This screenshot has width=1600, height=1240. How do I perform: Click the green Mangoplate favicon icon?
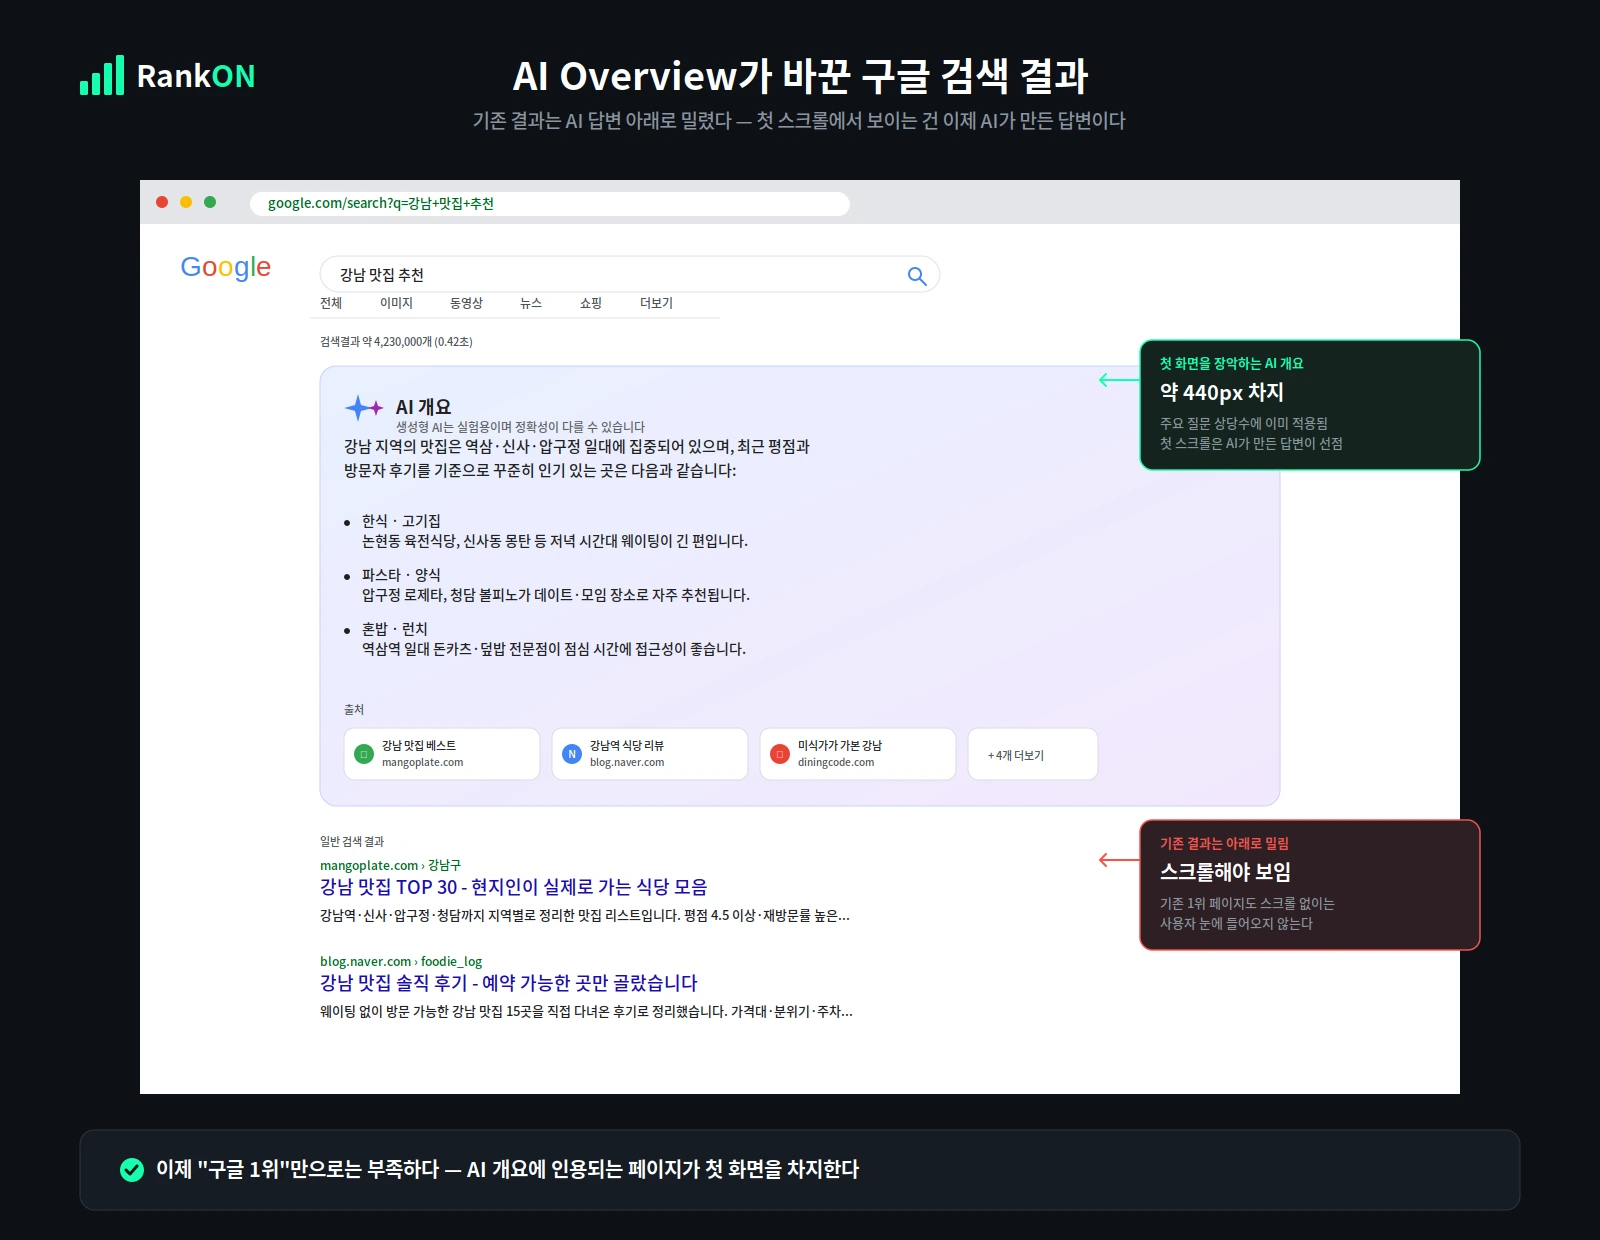click(362, 753)
